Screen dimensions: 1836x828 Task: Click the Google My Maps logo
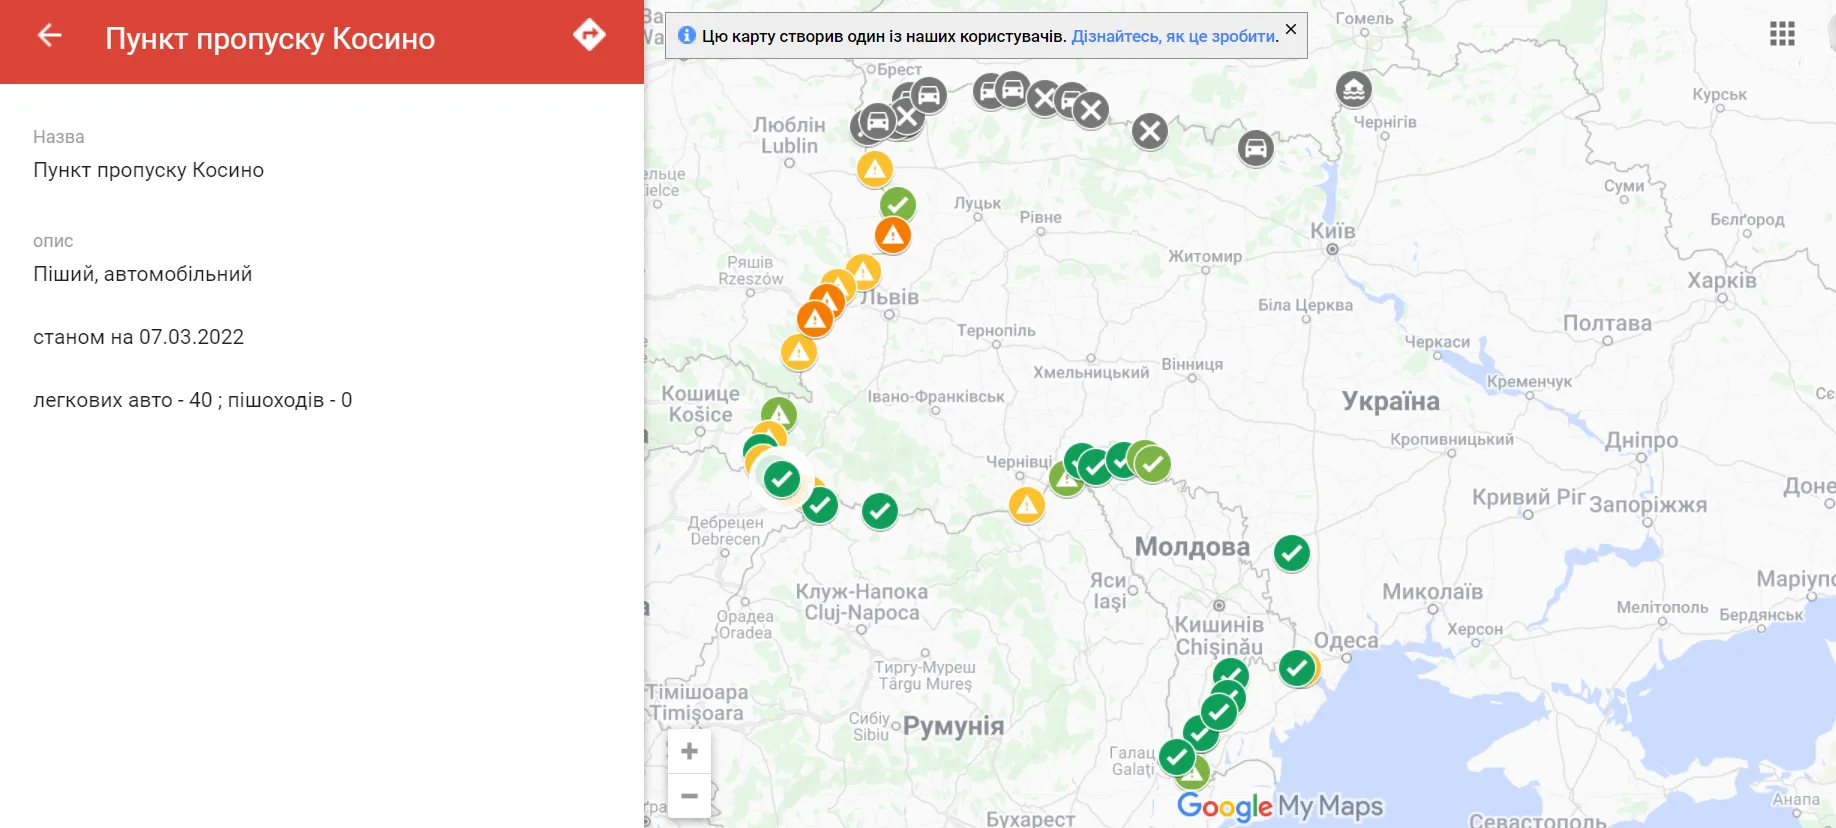(x=1280, y=806)
